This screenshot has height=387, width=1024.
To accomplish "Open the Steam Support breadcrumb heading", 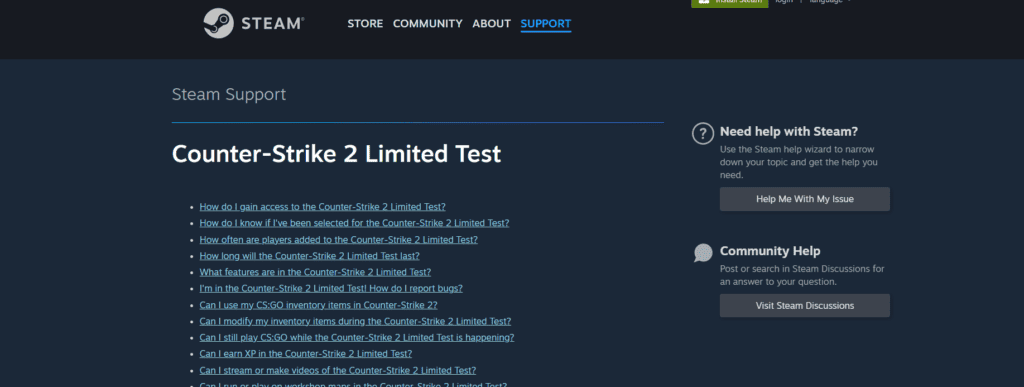I will point(229,95).
